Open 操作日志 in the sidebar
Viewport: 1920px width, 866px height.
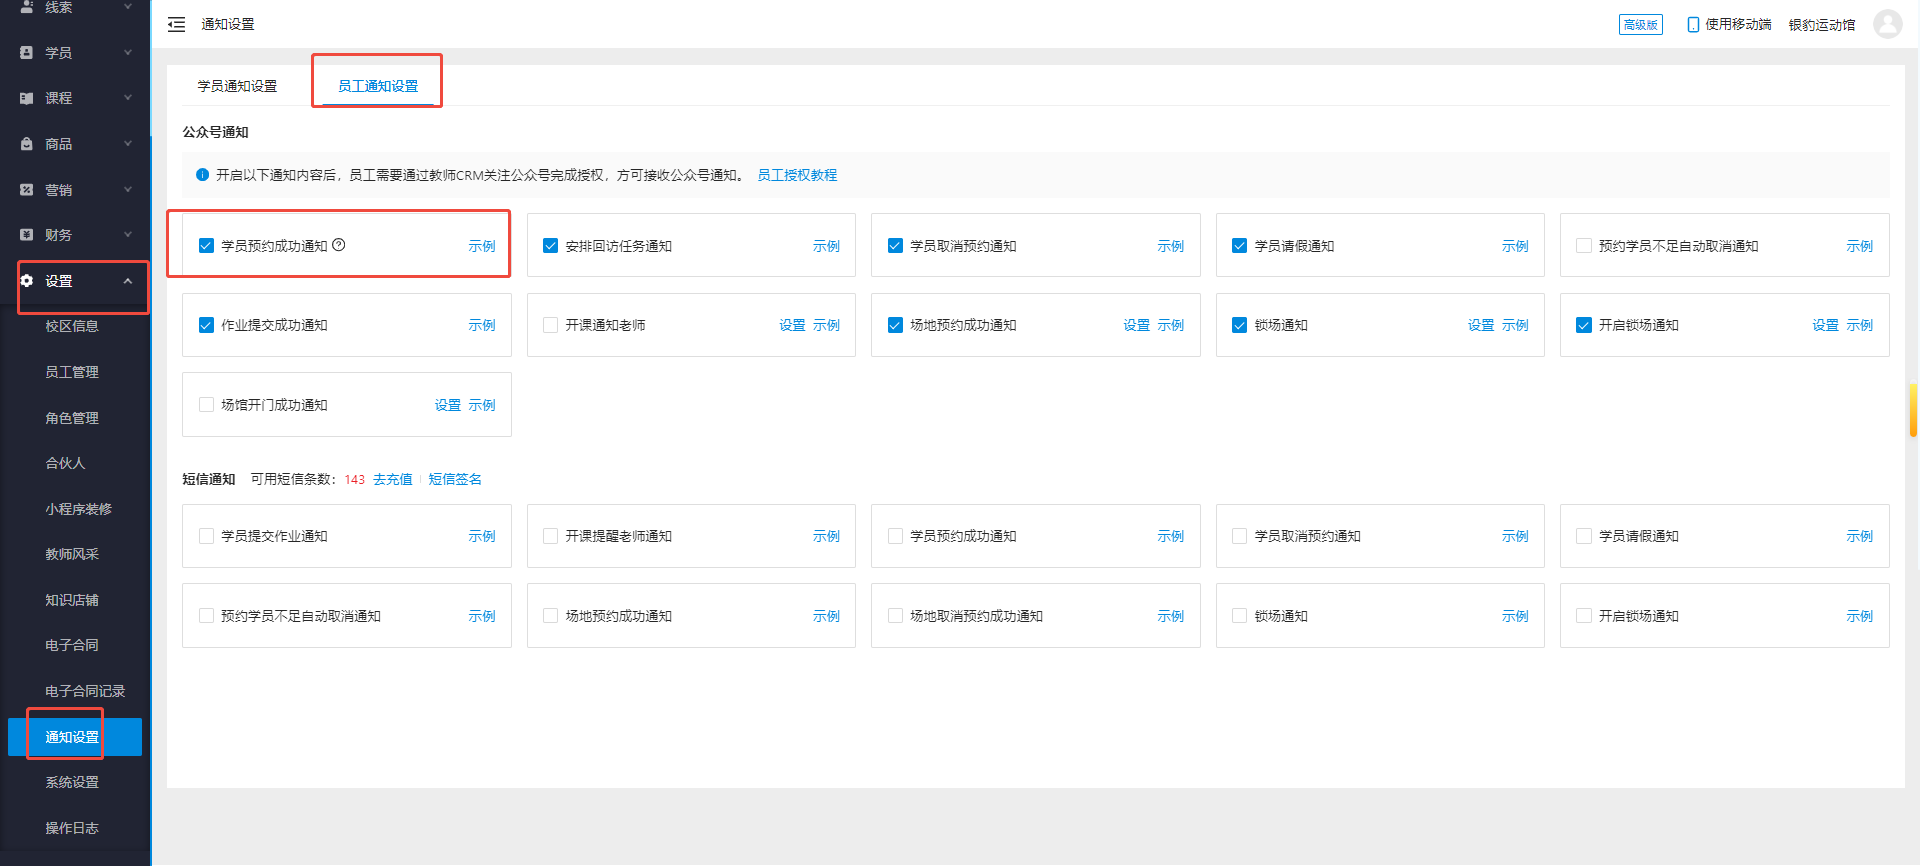coord(72,828)
